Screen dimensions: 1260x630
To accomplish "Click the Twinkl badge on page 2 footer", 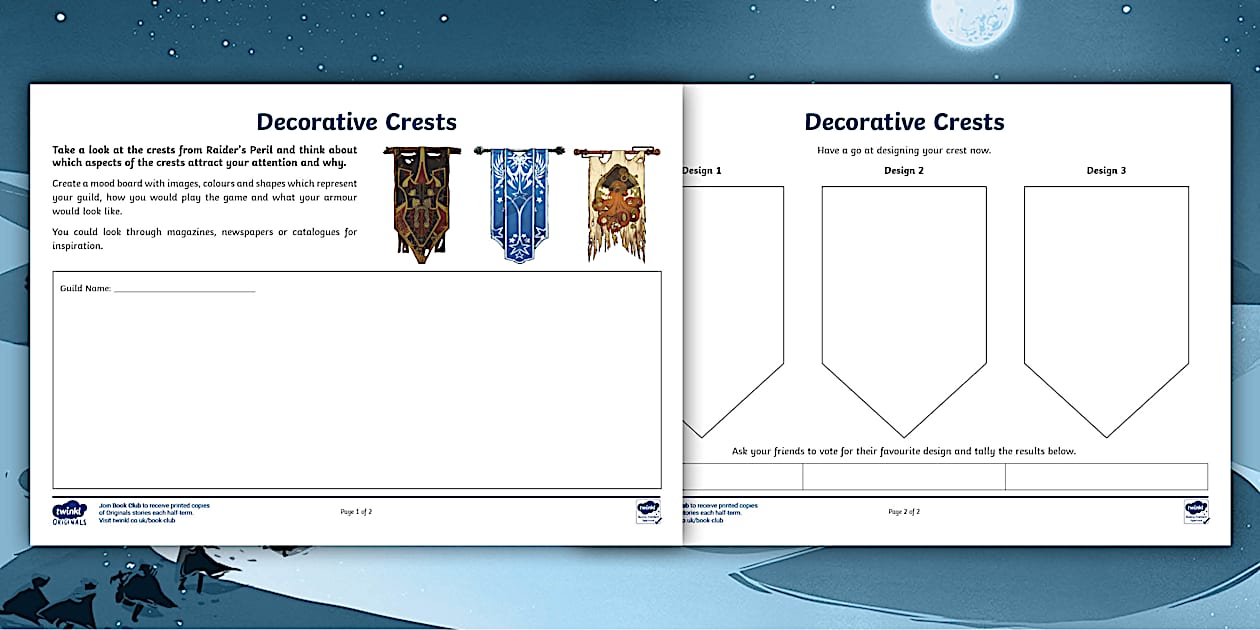I will (1196, 510).
